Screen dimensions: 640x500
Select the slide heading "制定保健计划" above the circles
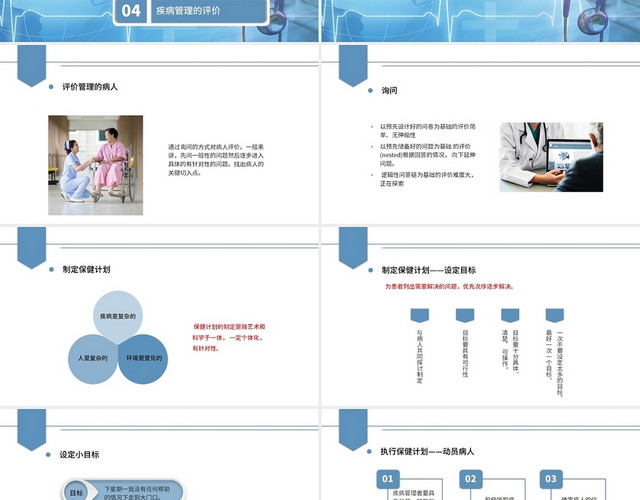click(x=86, y=269)
